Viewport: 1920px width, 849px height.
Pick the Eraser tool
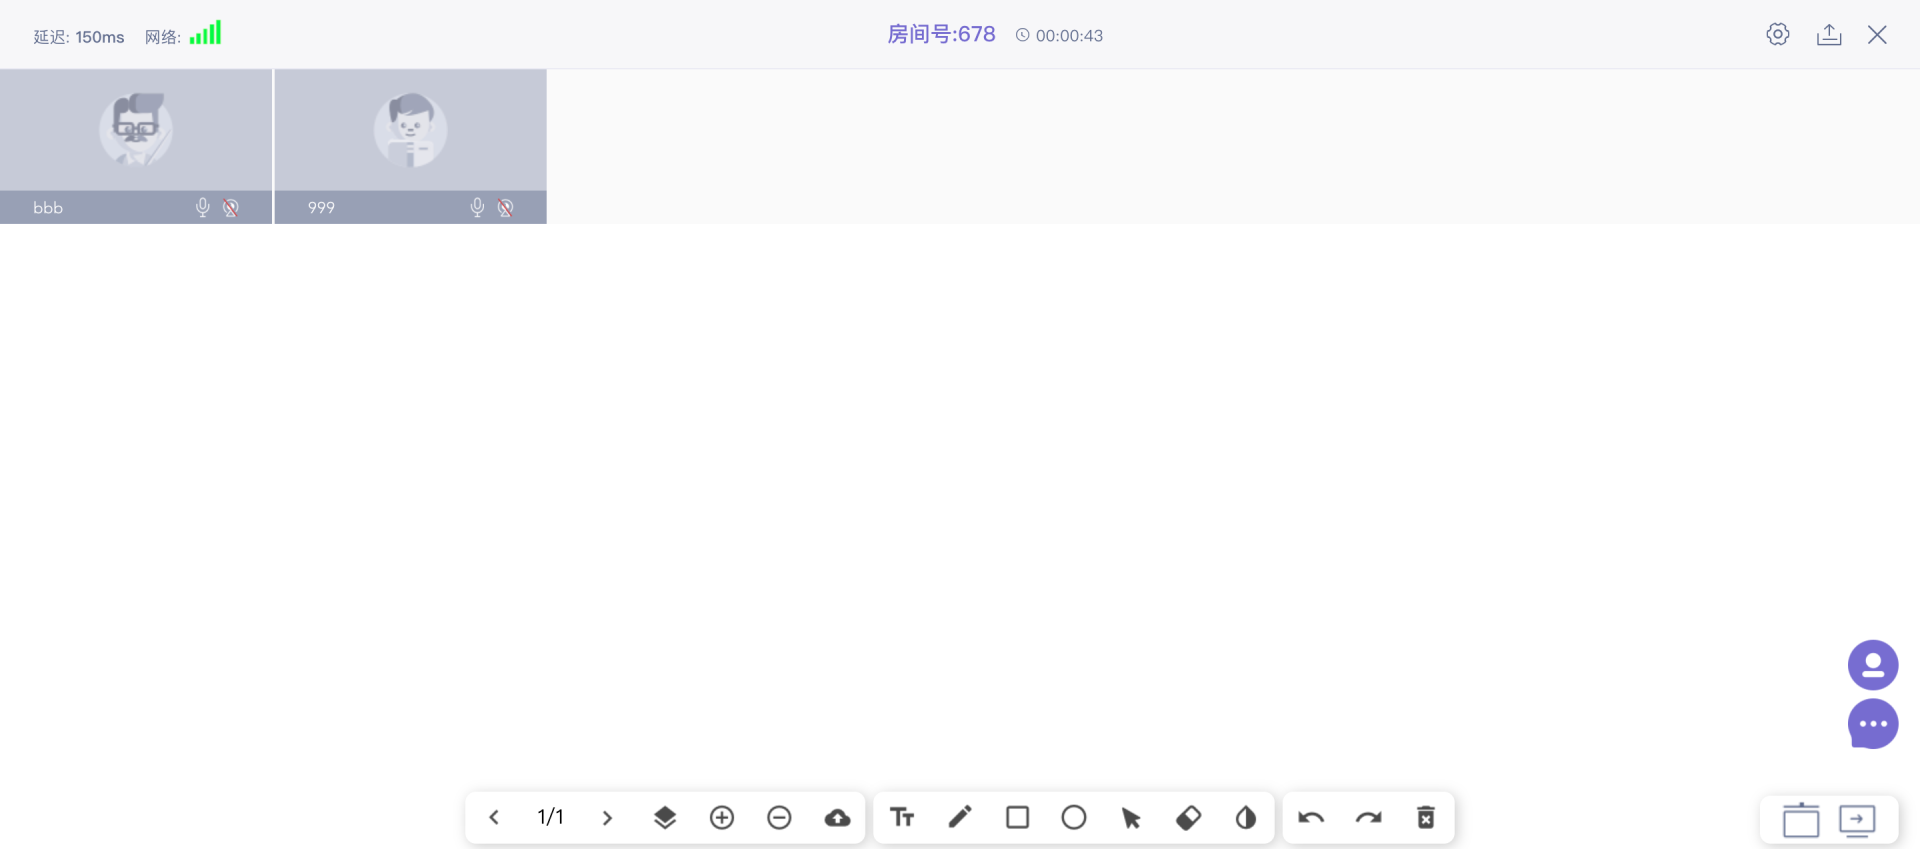coord(1188,818)
